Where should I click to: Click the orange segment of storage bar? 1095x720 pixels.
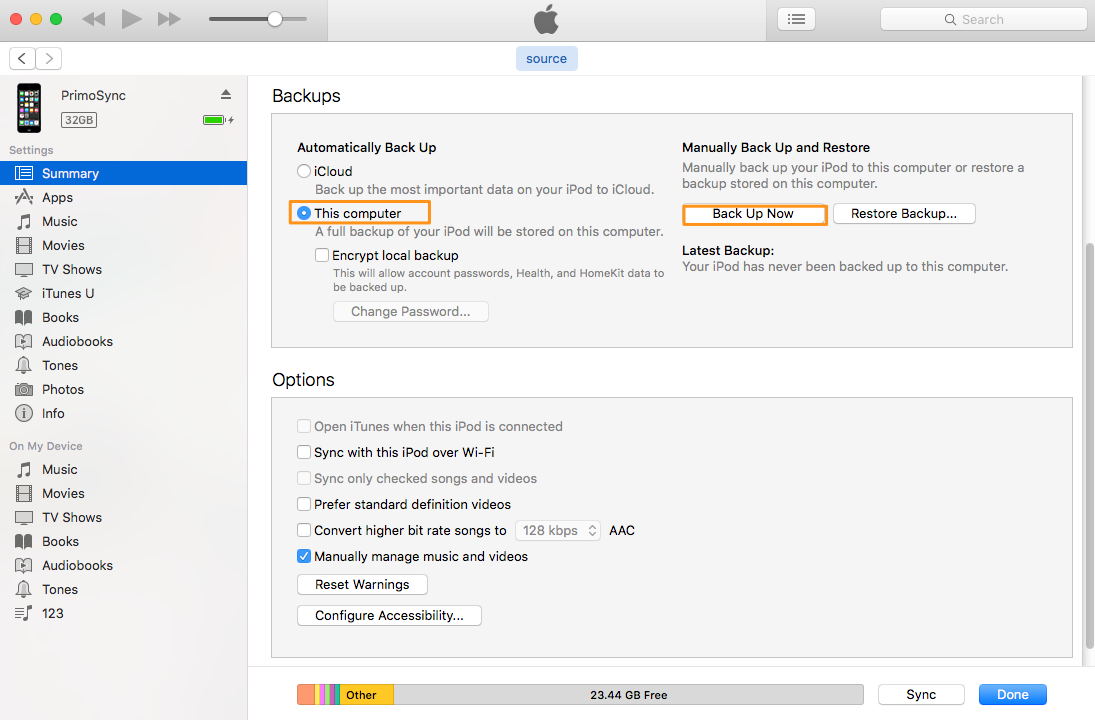click(x=306, y=694)
